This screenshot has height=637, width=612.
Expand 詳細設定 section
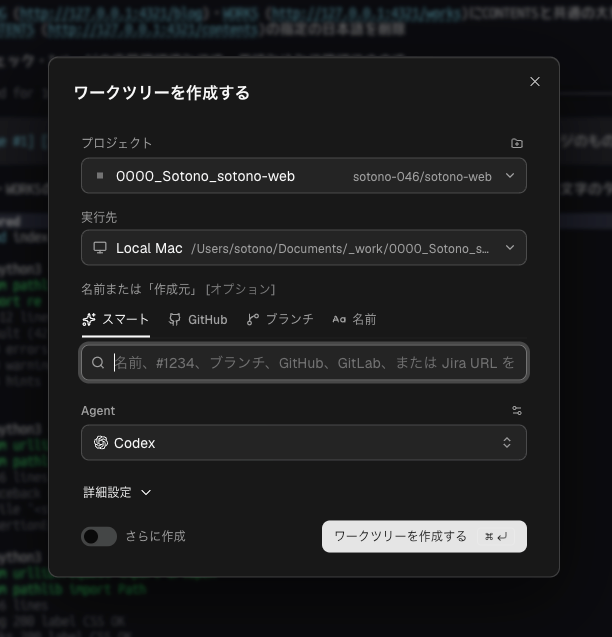coord(117,492)
